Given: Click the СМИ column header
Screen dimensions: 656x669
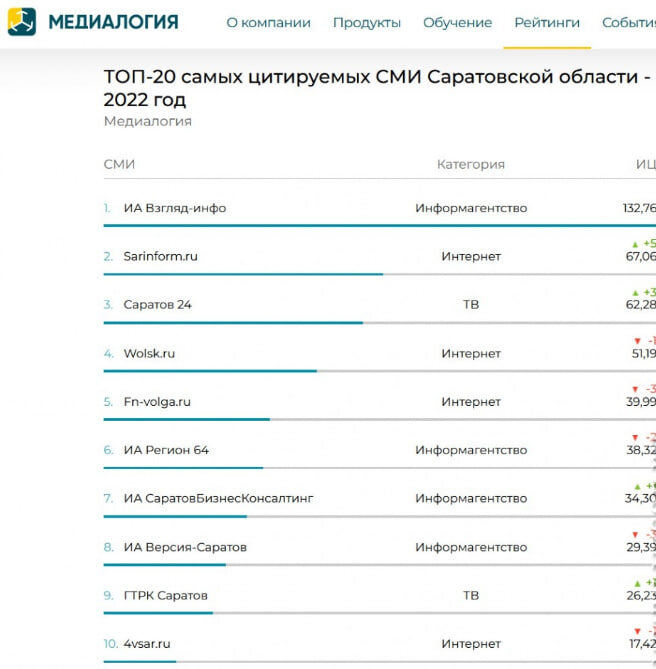Looking at the screenshot, I should click(119, 164).
